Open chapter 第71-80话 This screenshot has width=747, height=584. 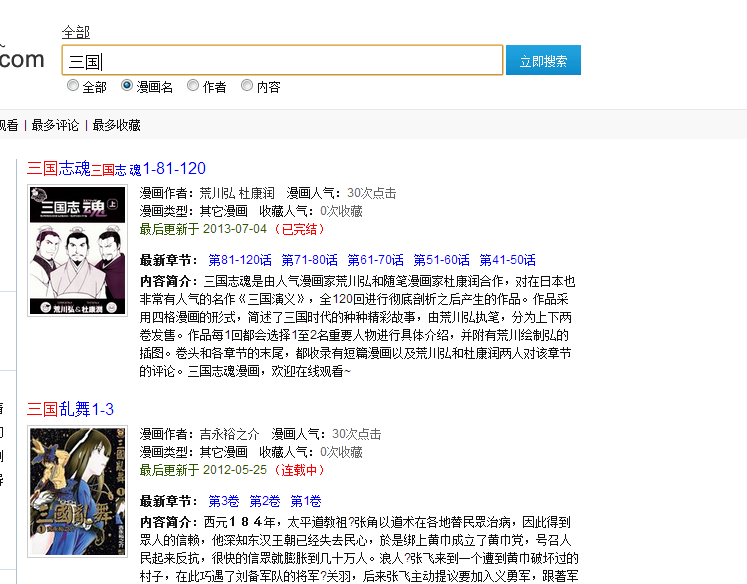tap(310, 260)
